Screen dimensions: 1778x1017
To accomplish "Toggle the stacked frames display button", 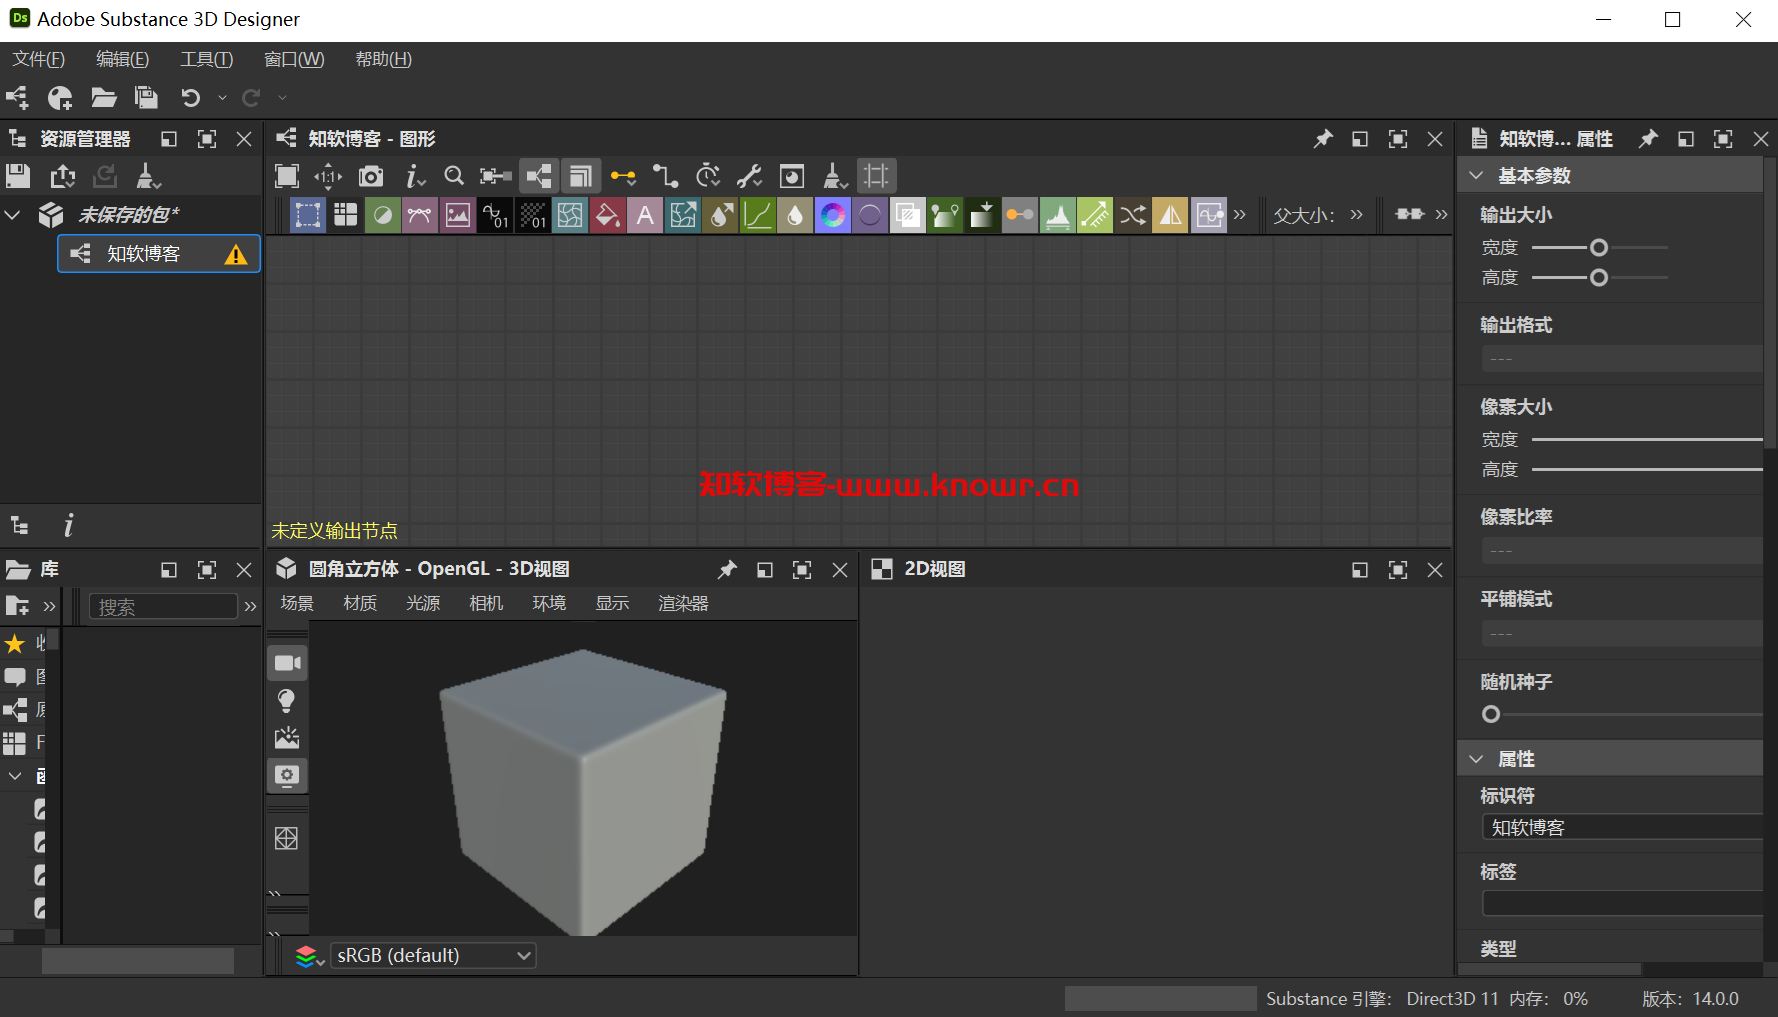I will (581, 176).
